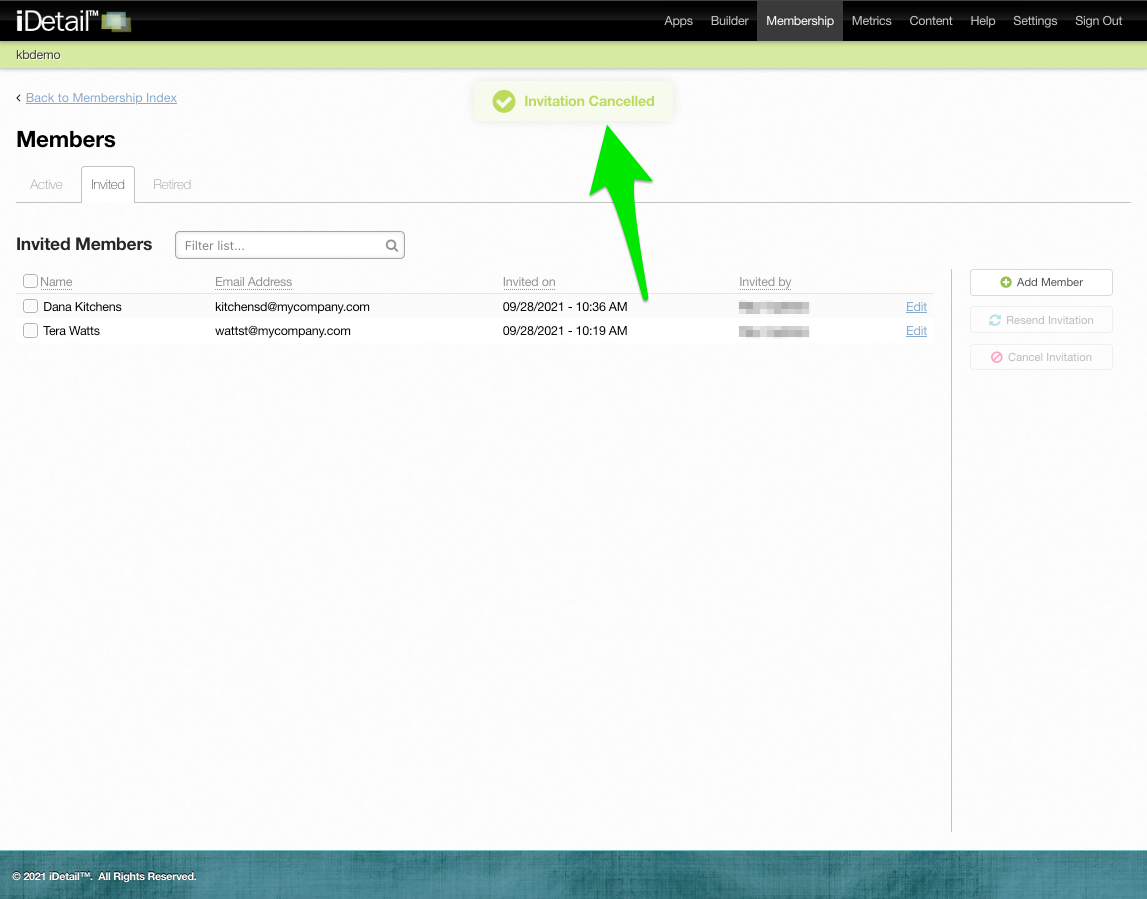
Task: Sort by the Email Address column header
Action: [253, 282]
